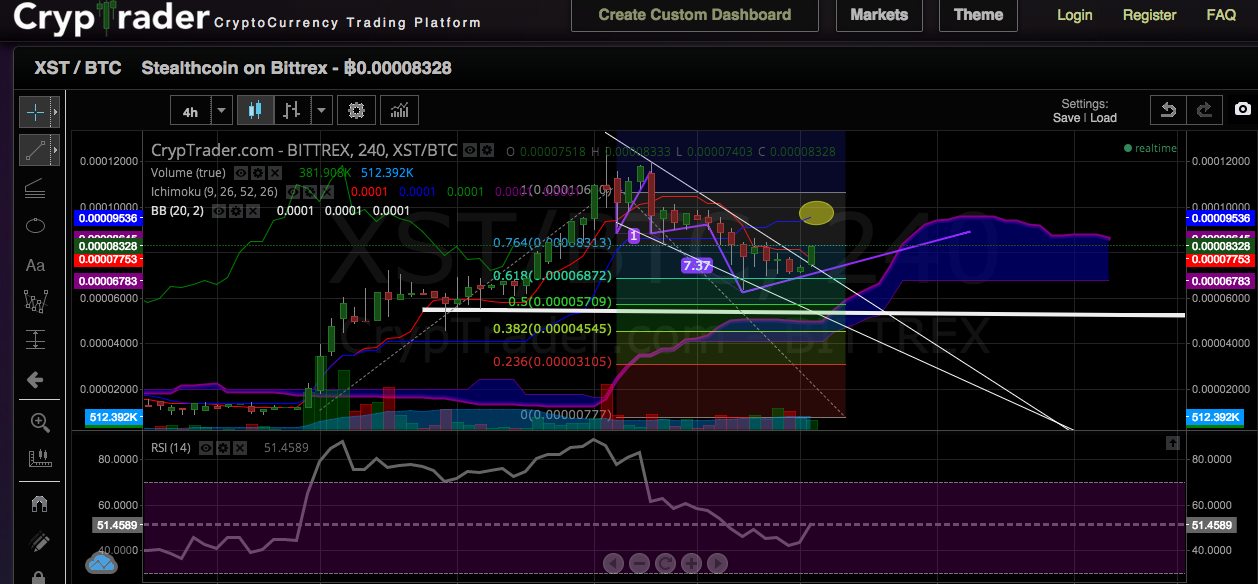
Task: Open the Register link
Action: 1149,15
